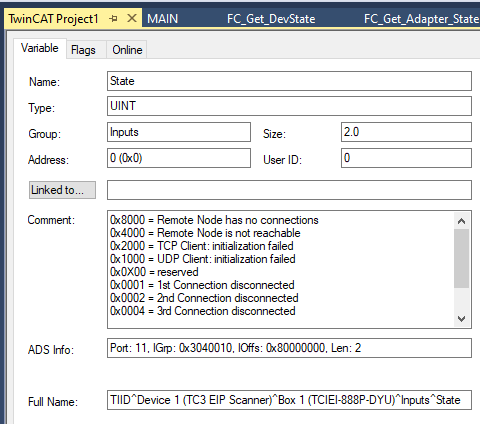Click the ADS Info field
The image size is (480, 424).
coord(289,348)
